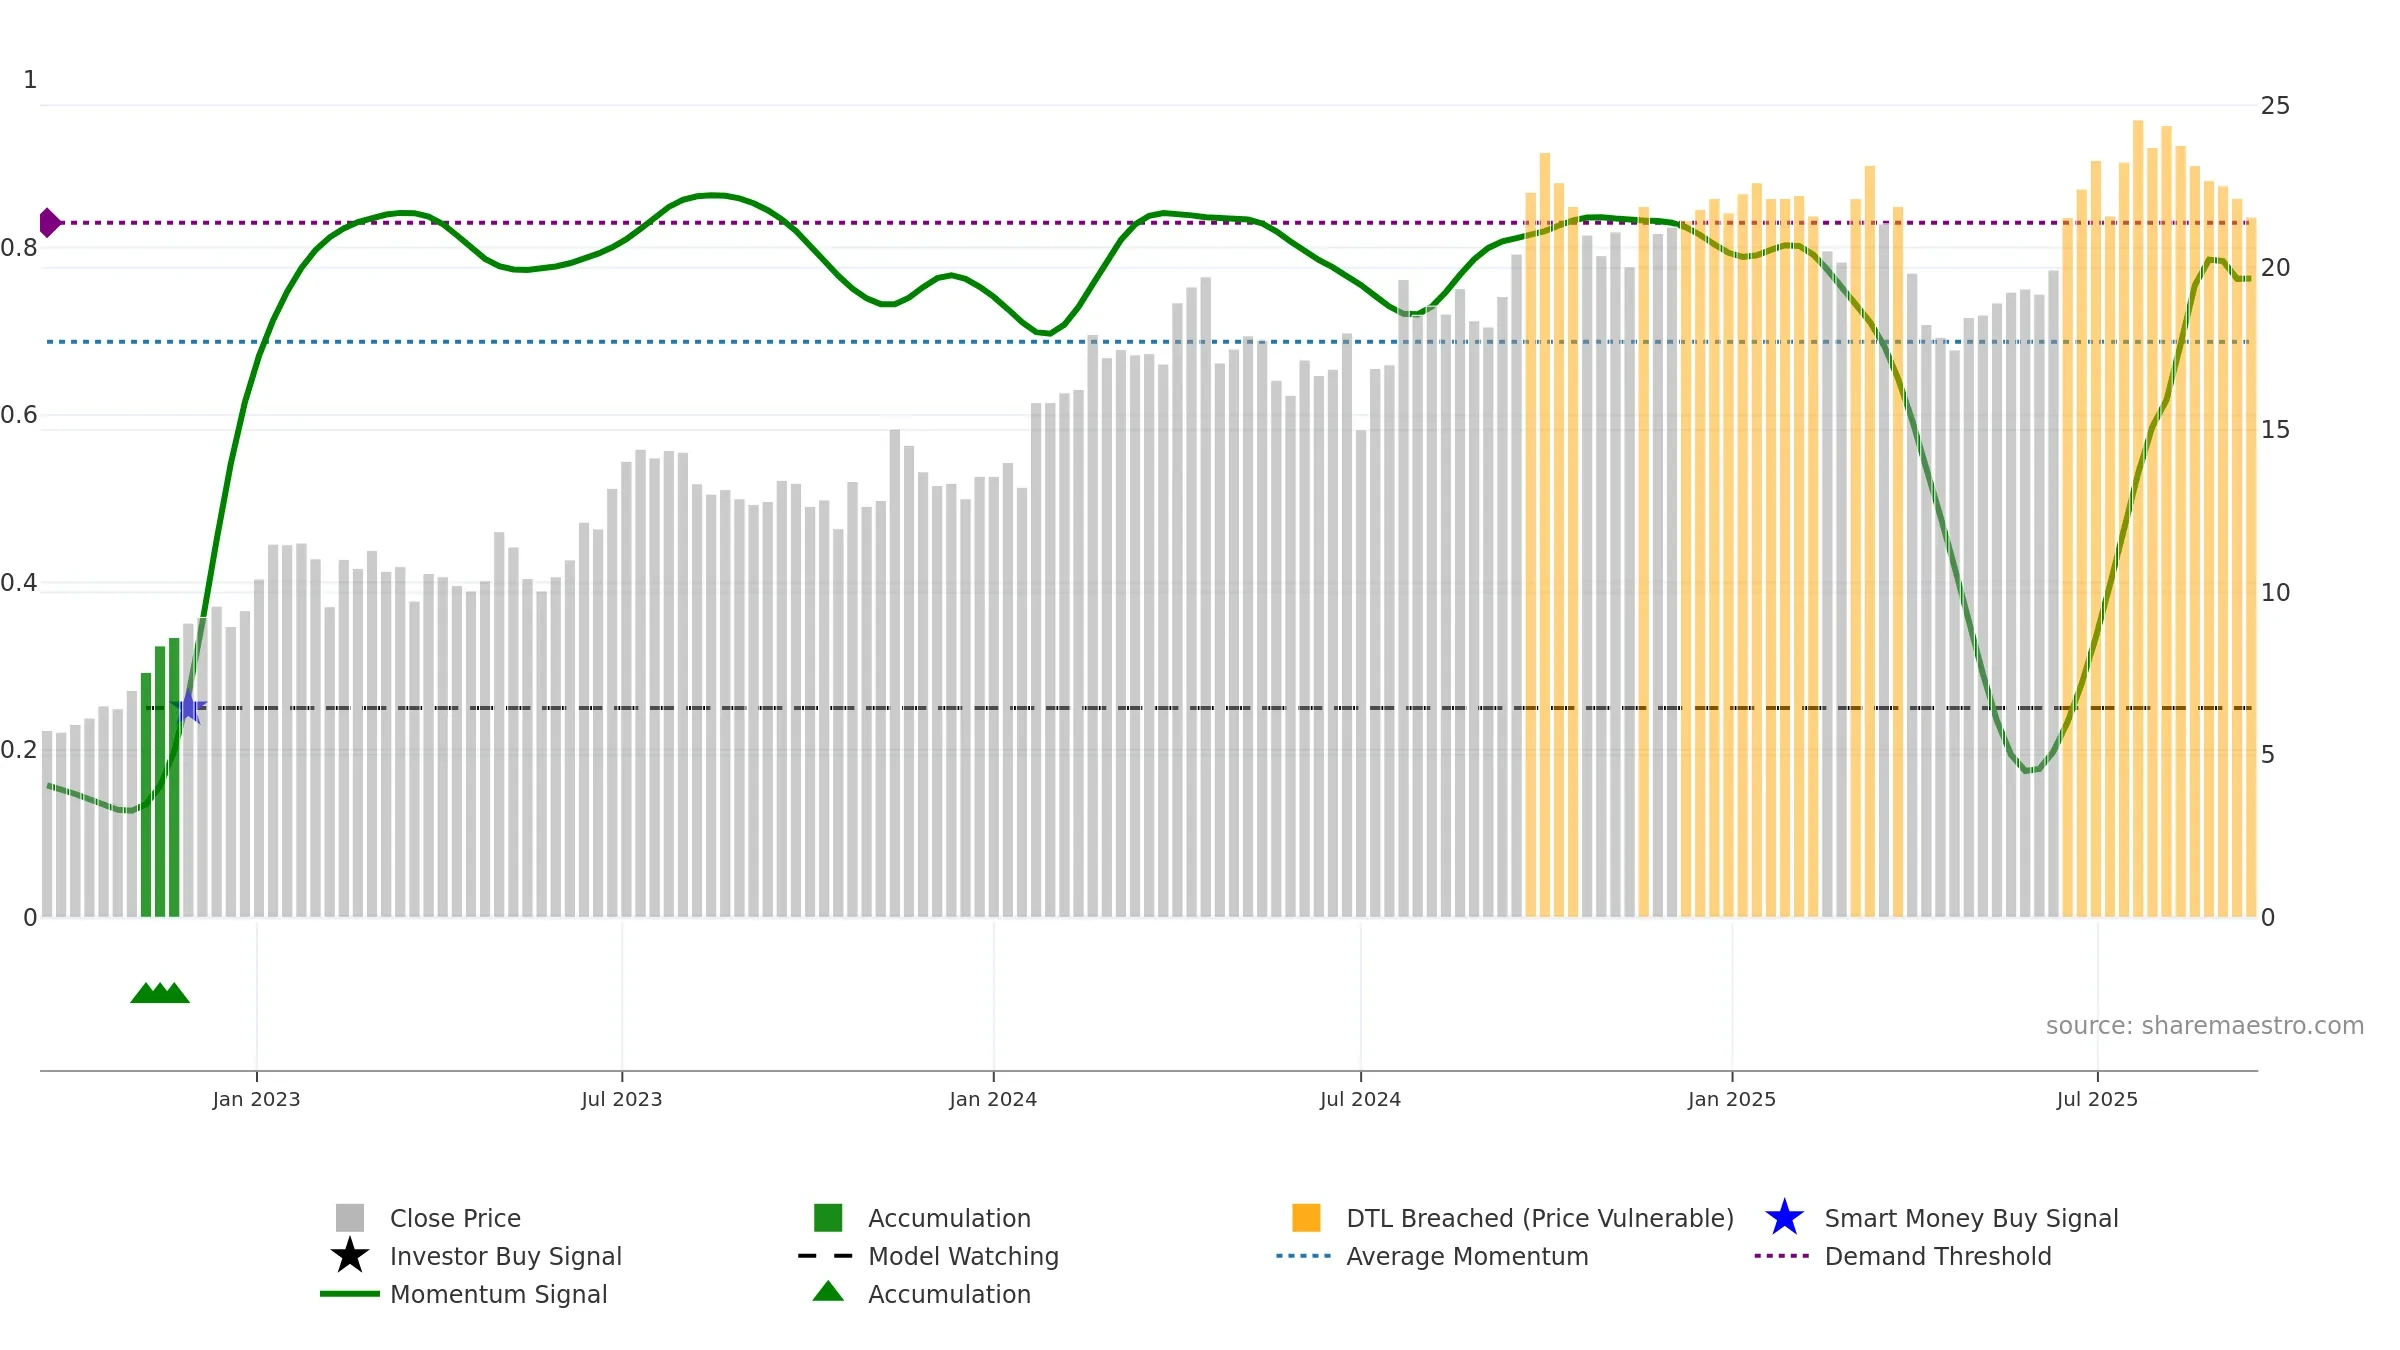Click the blue Smart Money Buy Signal star
Viewport: 2400px width, 1350px height.
pos(1784,1217)
